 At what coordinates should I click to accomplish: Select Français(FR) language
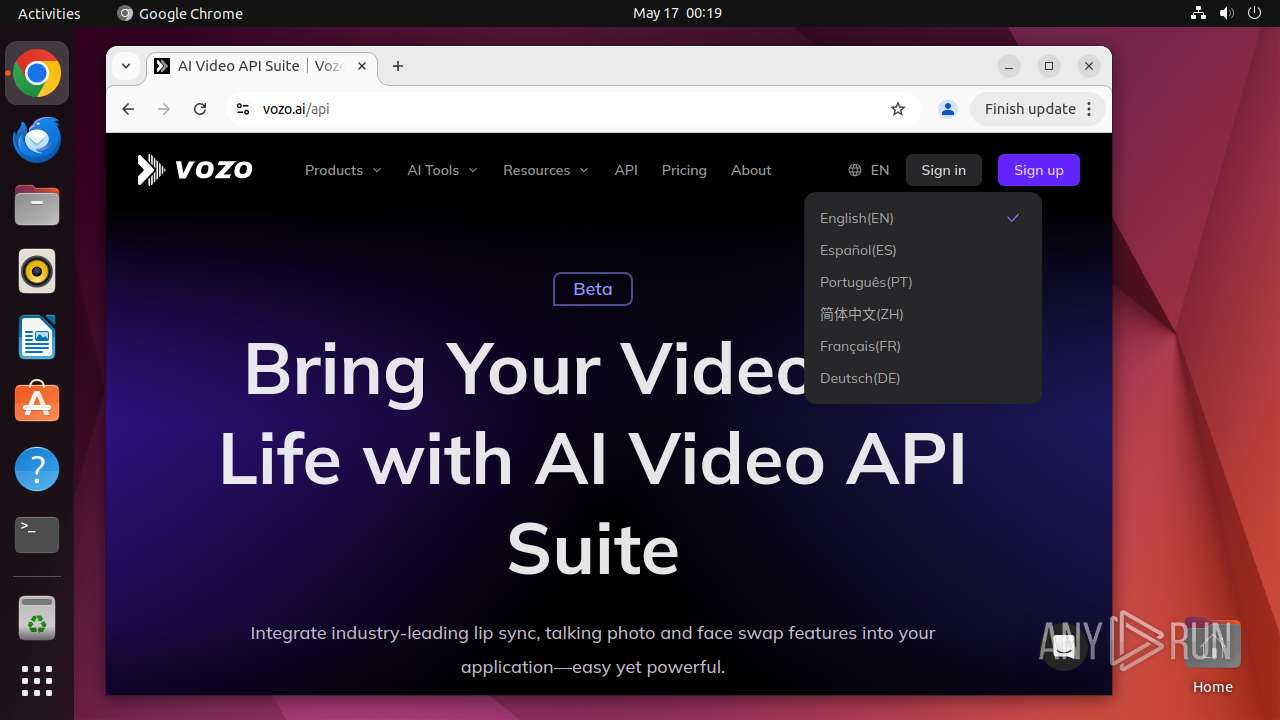[x=922, y=346]
